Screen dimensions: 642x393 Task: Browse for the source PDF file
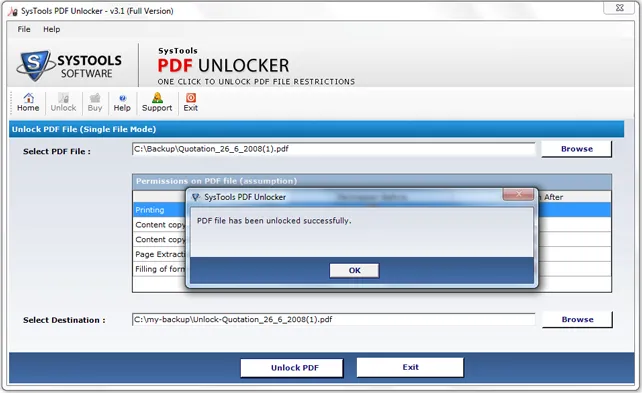(576, 149)
